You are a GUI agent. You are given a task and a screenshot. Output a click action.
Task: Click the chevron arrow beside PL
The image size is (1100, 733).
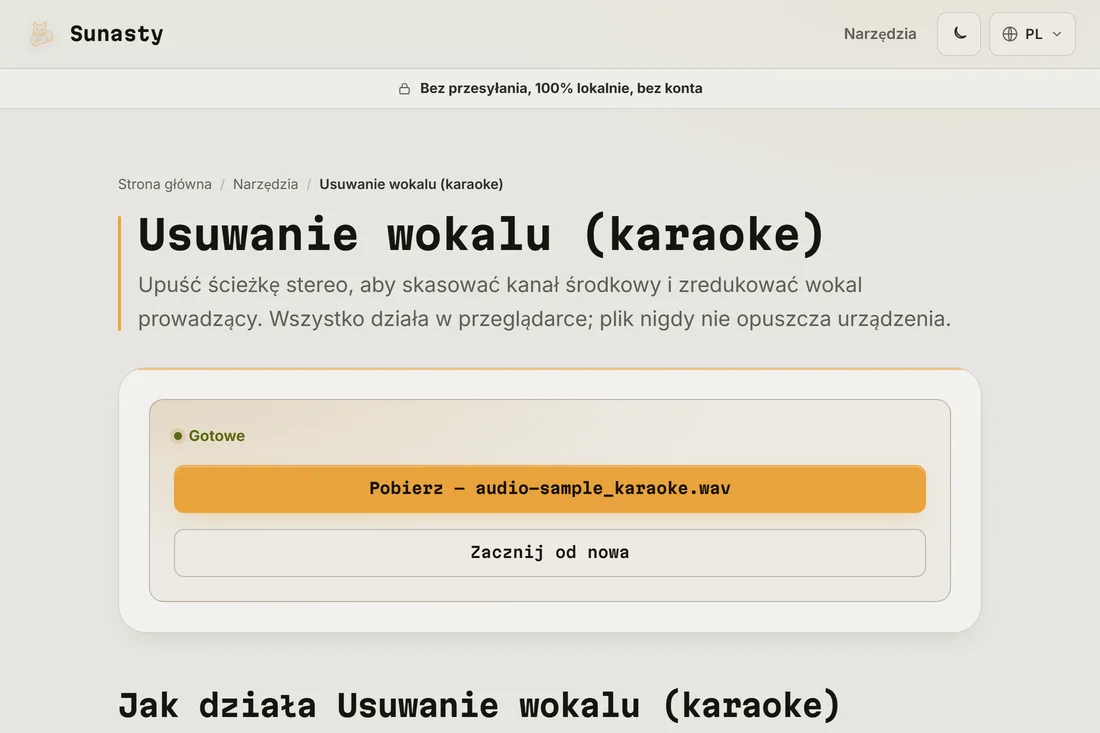[1057, 34]
